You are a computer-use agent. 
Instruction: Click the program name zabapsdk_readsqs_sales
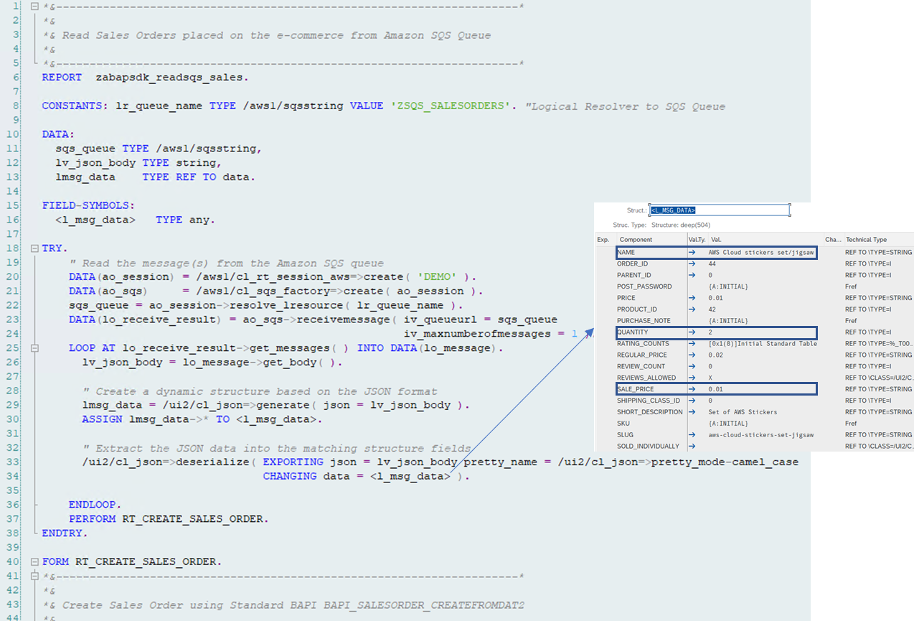[172, 78]
